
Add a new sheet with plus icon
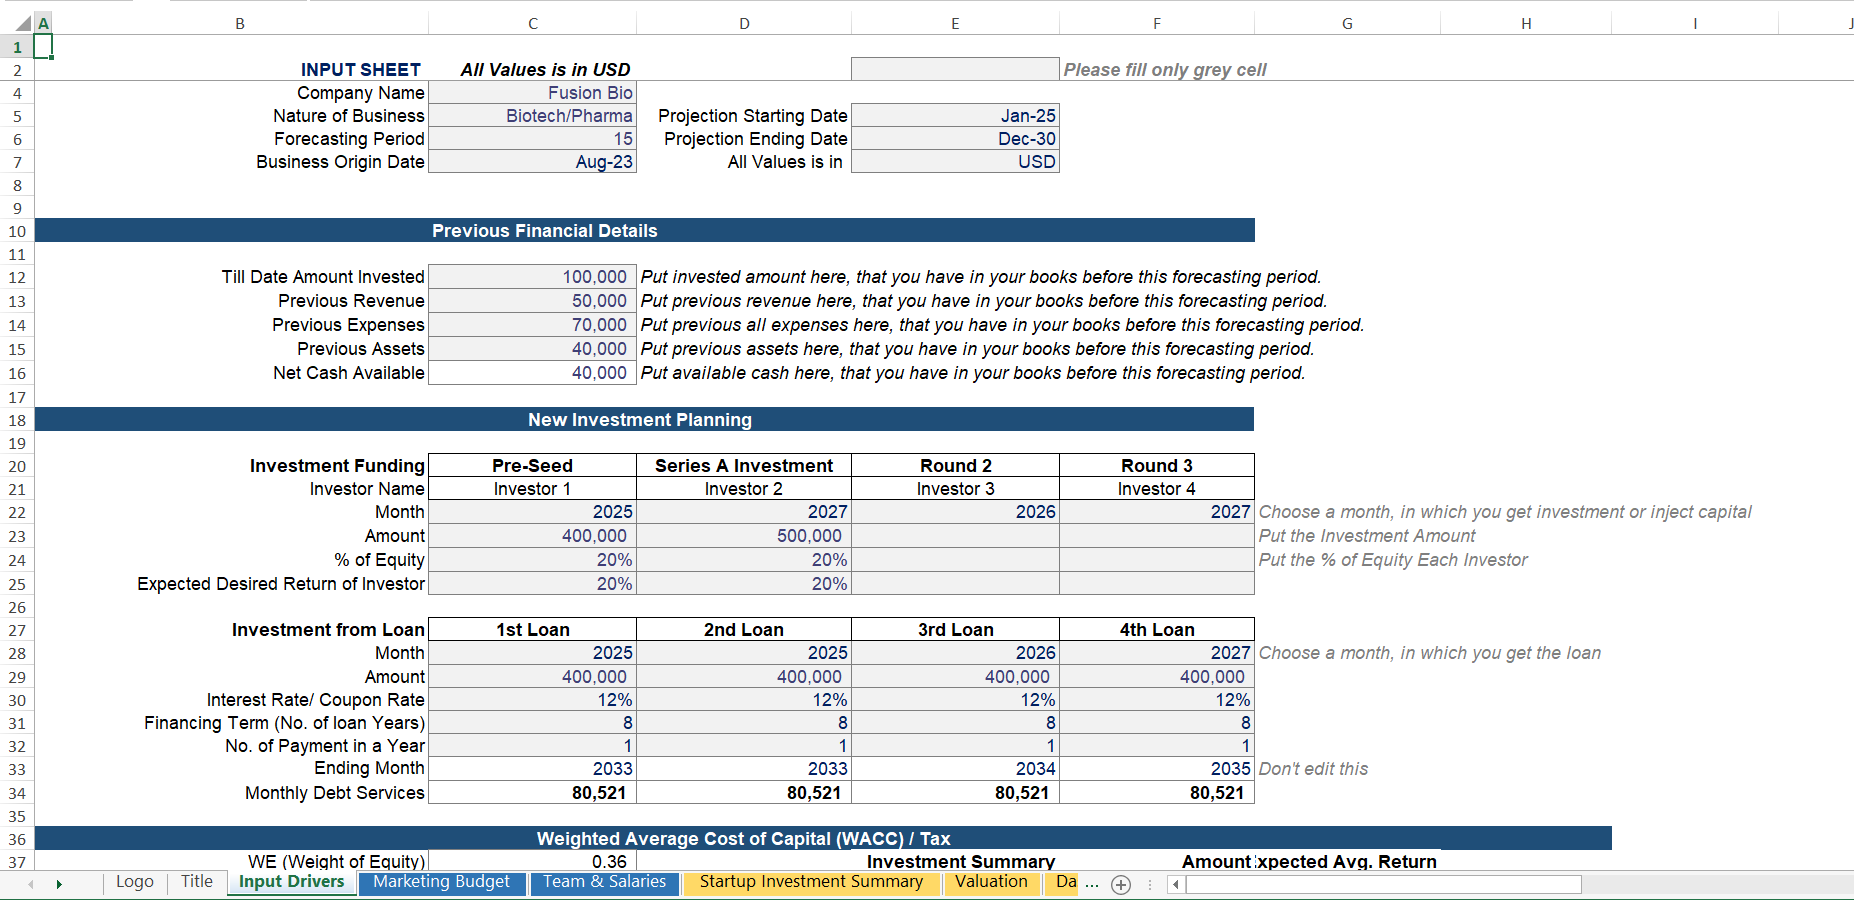pos(1121,884)
